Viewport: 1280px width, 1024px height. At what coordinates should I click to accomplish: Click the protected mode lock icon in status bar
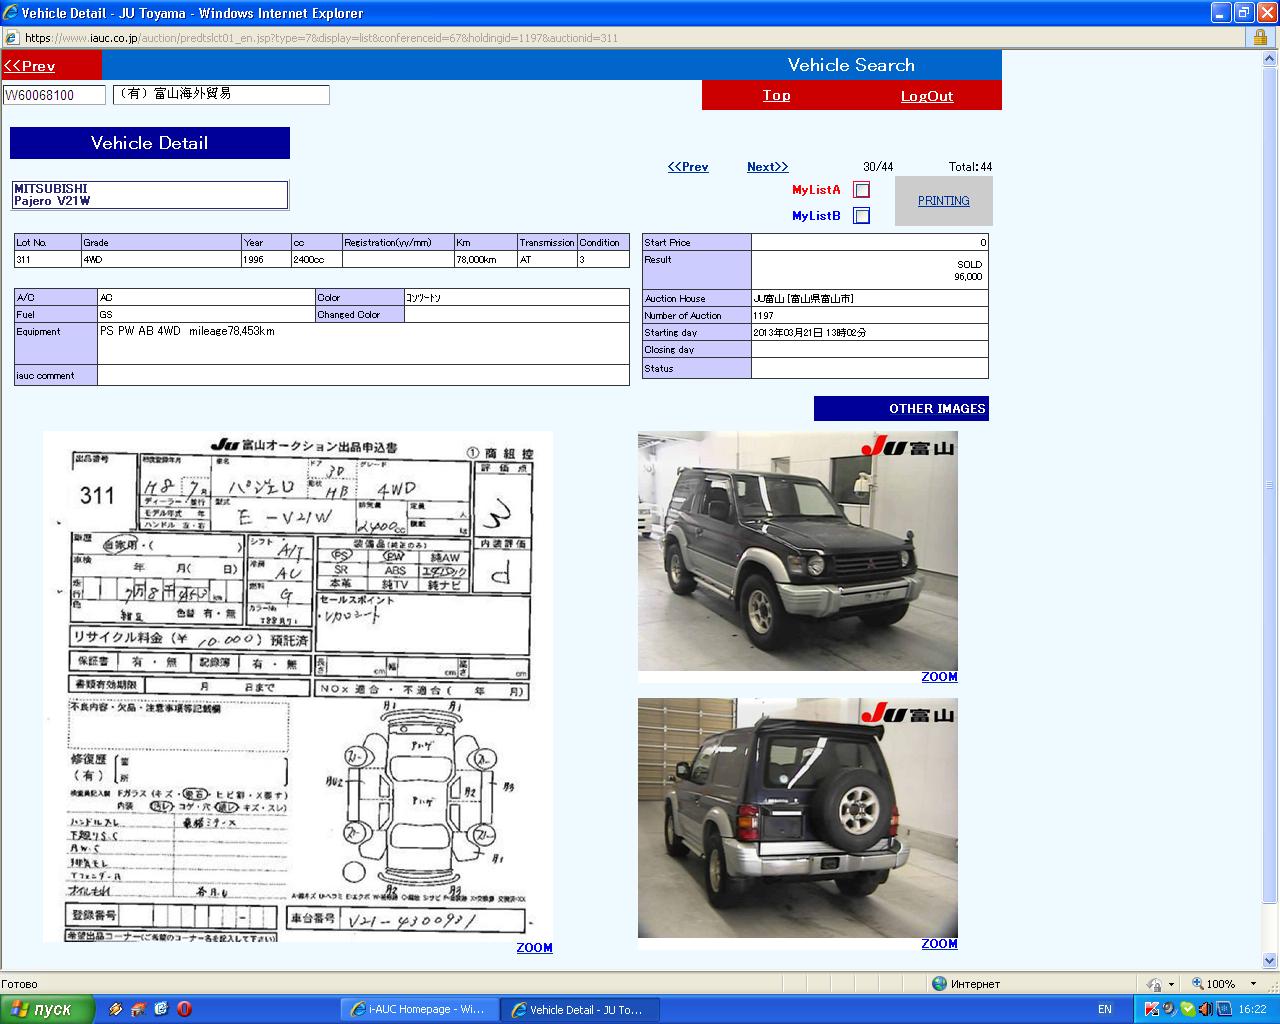tap(1154, 984)
